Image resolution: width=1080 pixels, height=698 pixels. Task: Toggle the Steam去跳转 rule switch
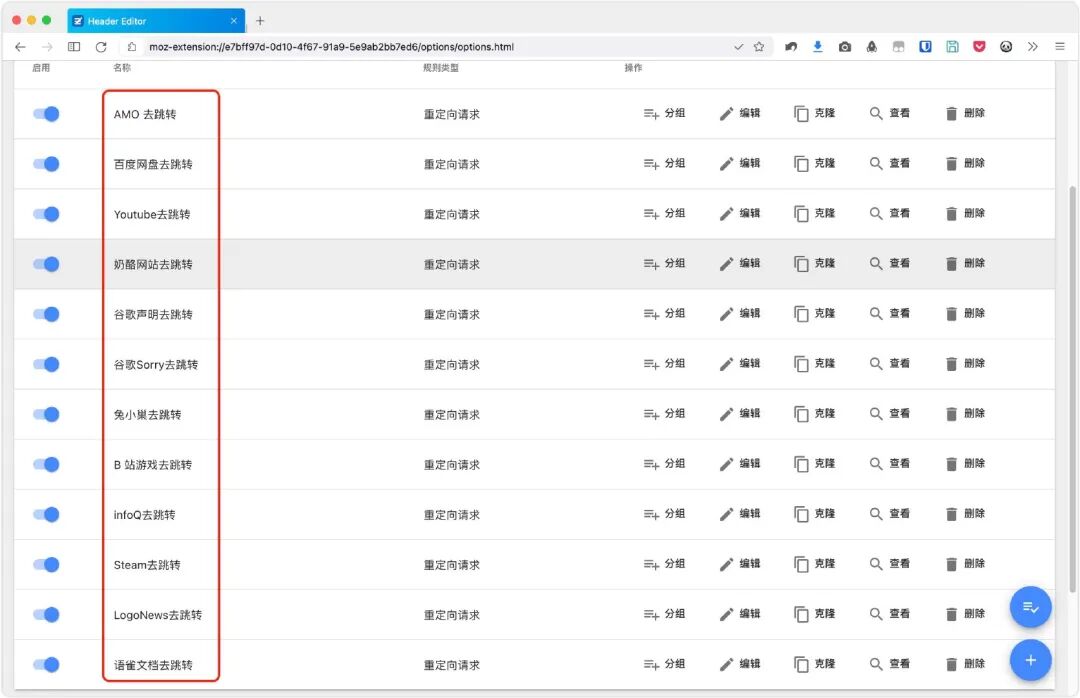(46, 564)
